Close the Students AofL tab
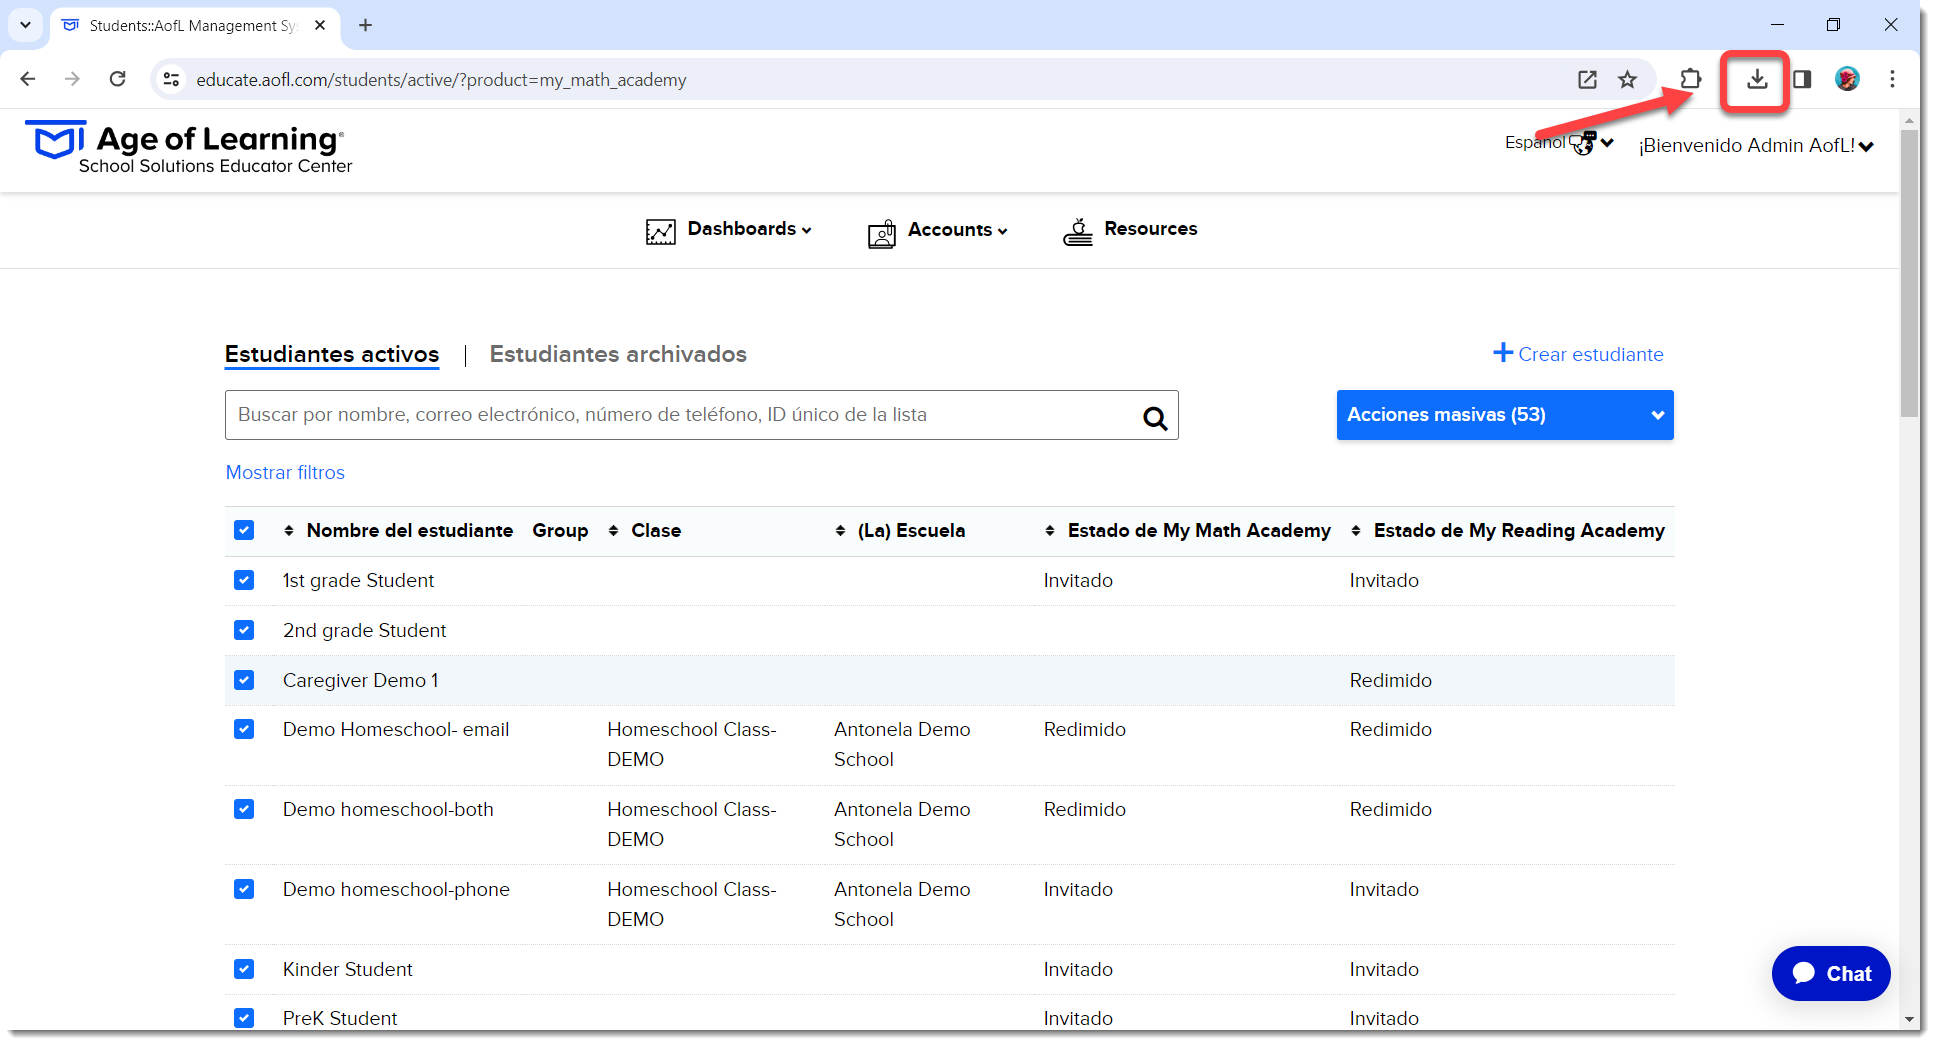The height and width of the screenshot is (1045, 1935). click(320, 25)
